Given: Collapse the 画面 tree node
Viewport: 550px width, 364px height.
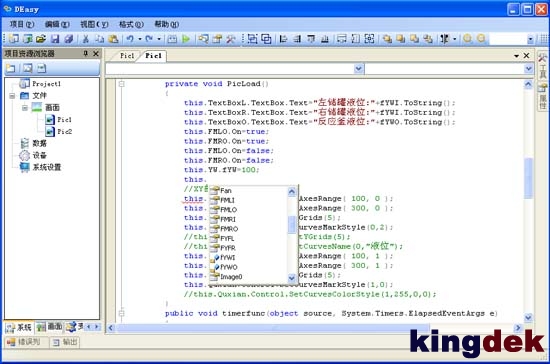Looking at the screenshot, I should coord(25,108).
